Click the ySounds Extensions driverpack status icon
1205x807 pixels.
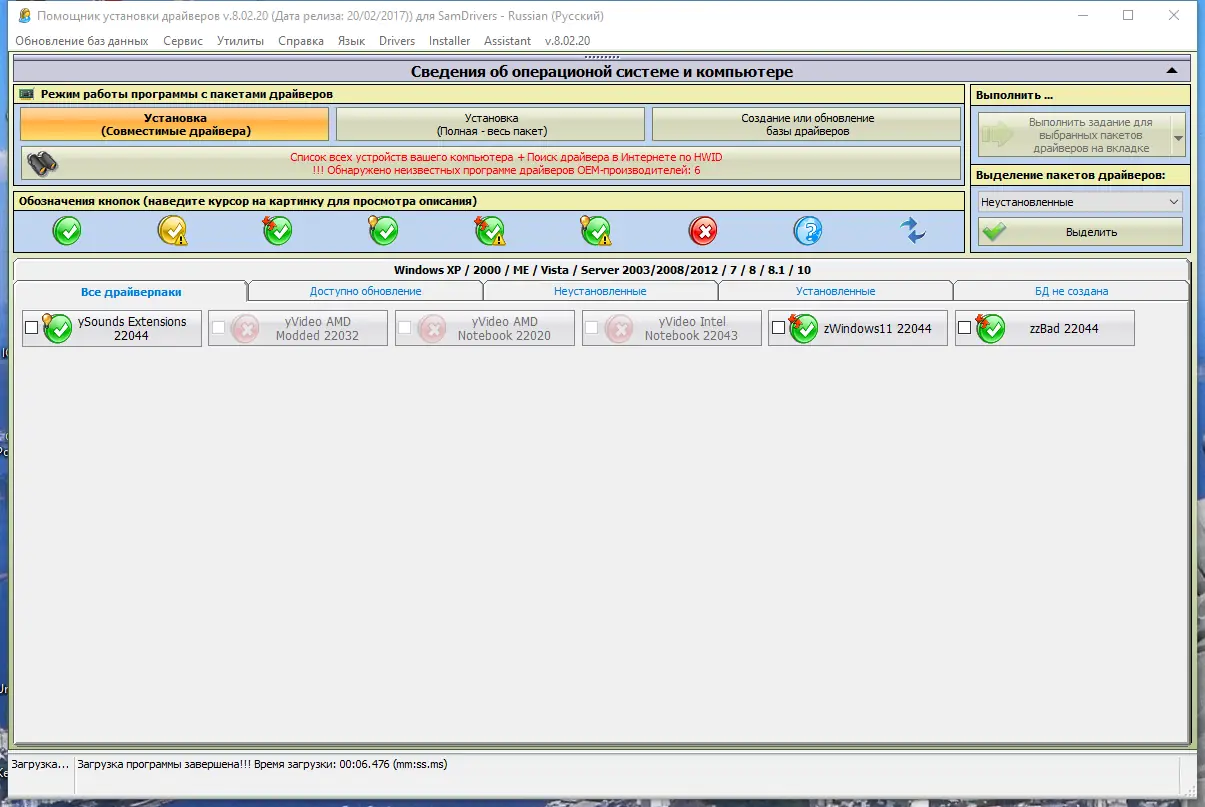click(57, 328)
